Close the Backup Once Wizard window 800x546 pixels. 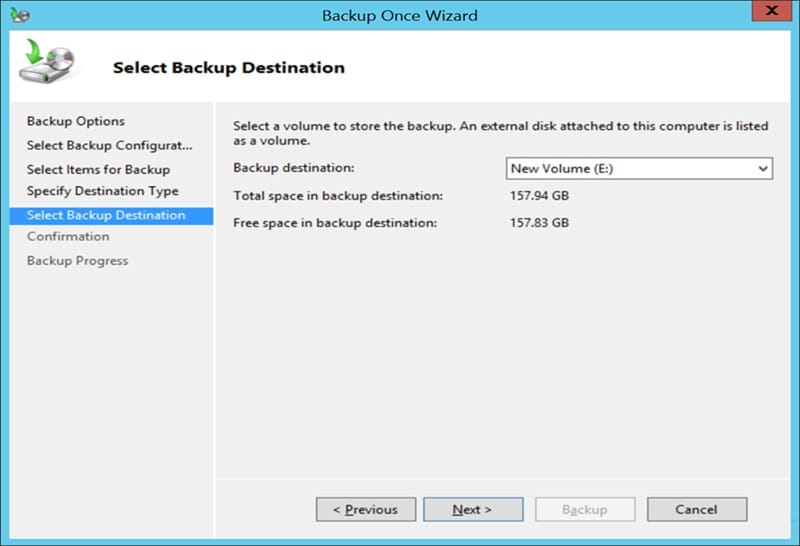point(771,10)
